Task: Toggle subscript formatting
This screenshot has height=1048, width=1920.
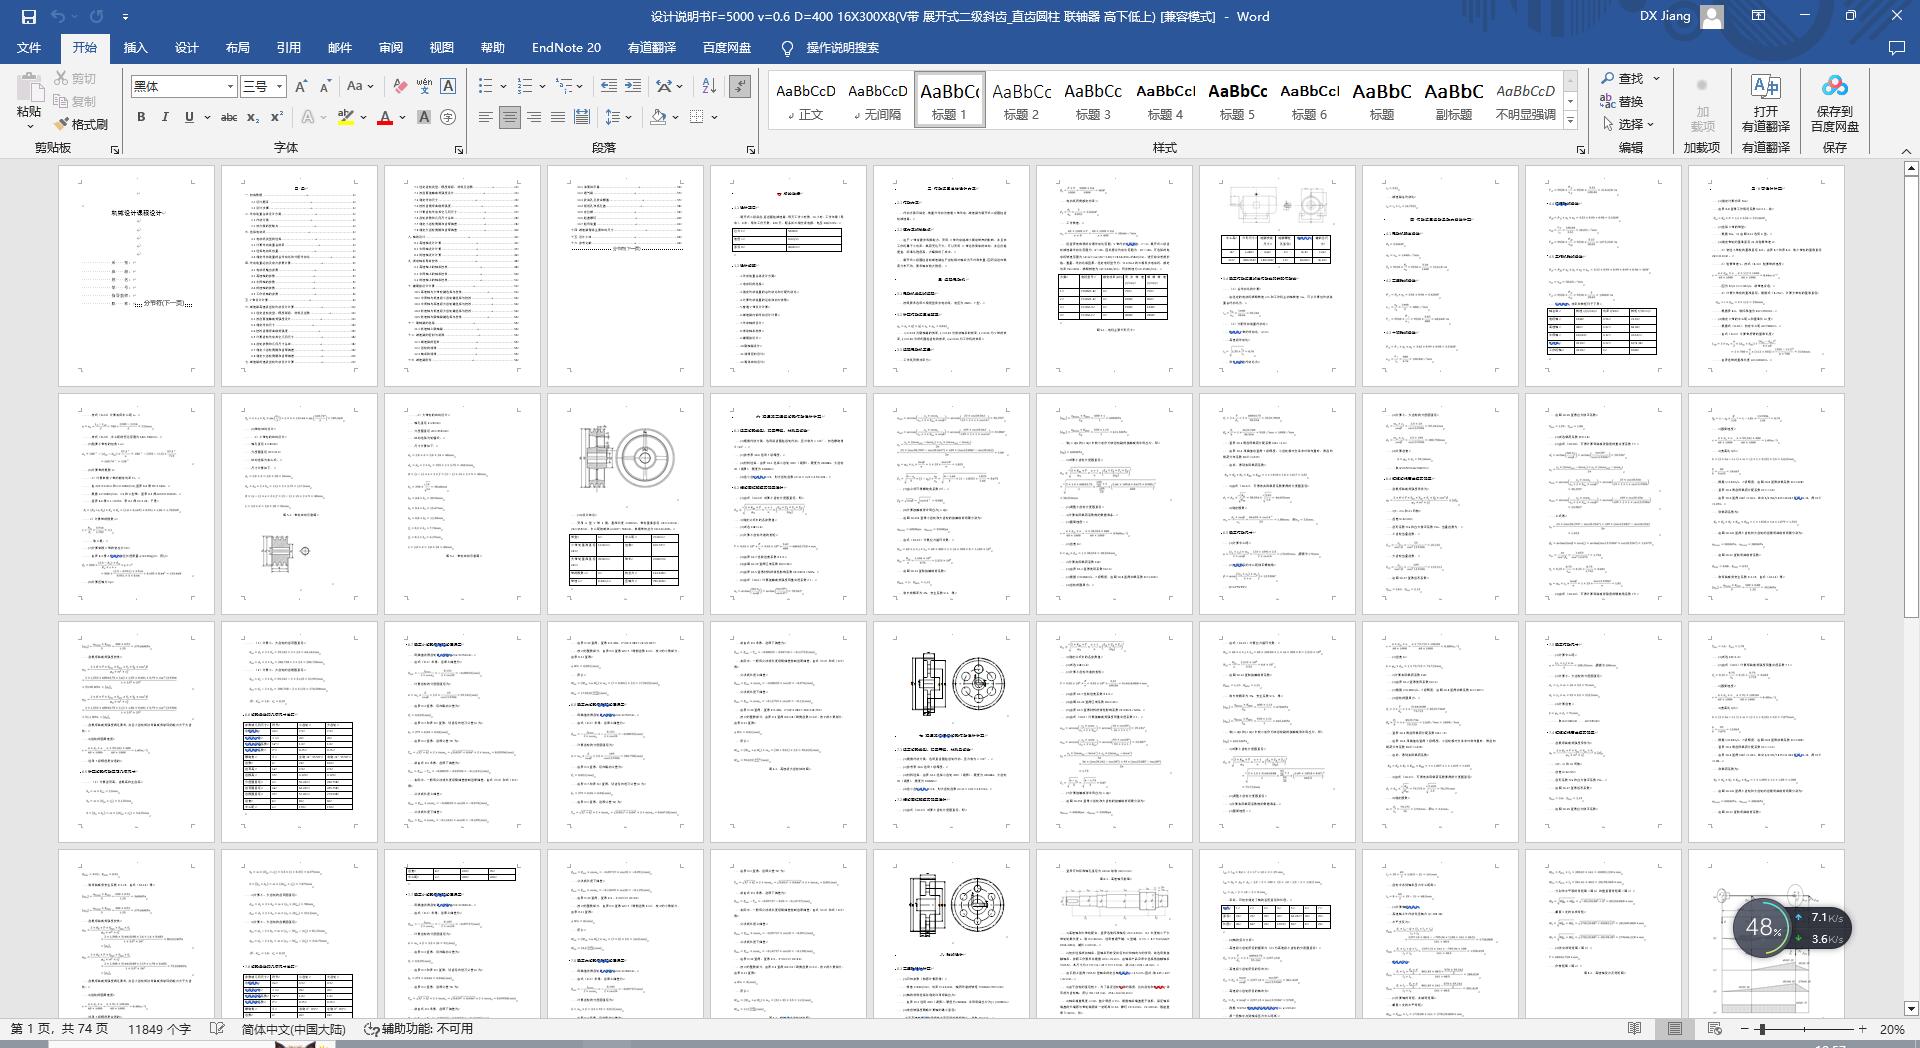Action: click(x=253, y=117)
